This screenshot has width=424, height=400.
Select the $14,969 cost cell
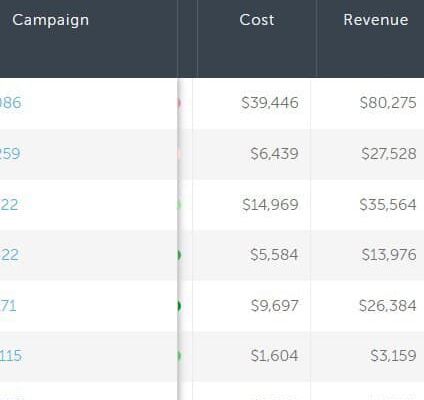[251, 205]
